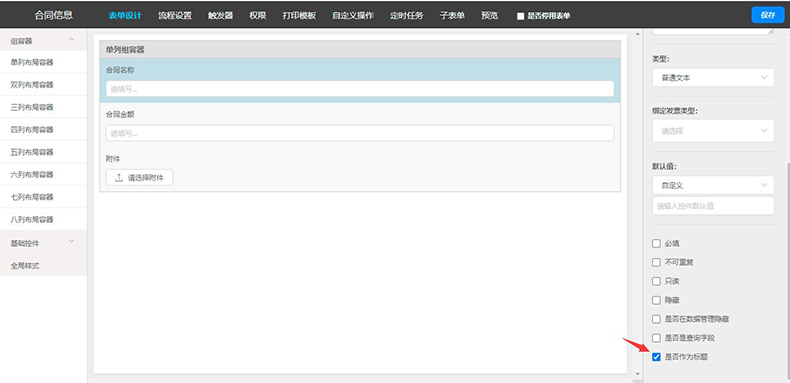The width and height of the screenshot is (790, 383).
Task: Click the 请选择附件 upload button
Action: click(x=139, y=177)
